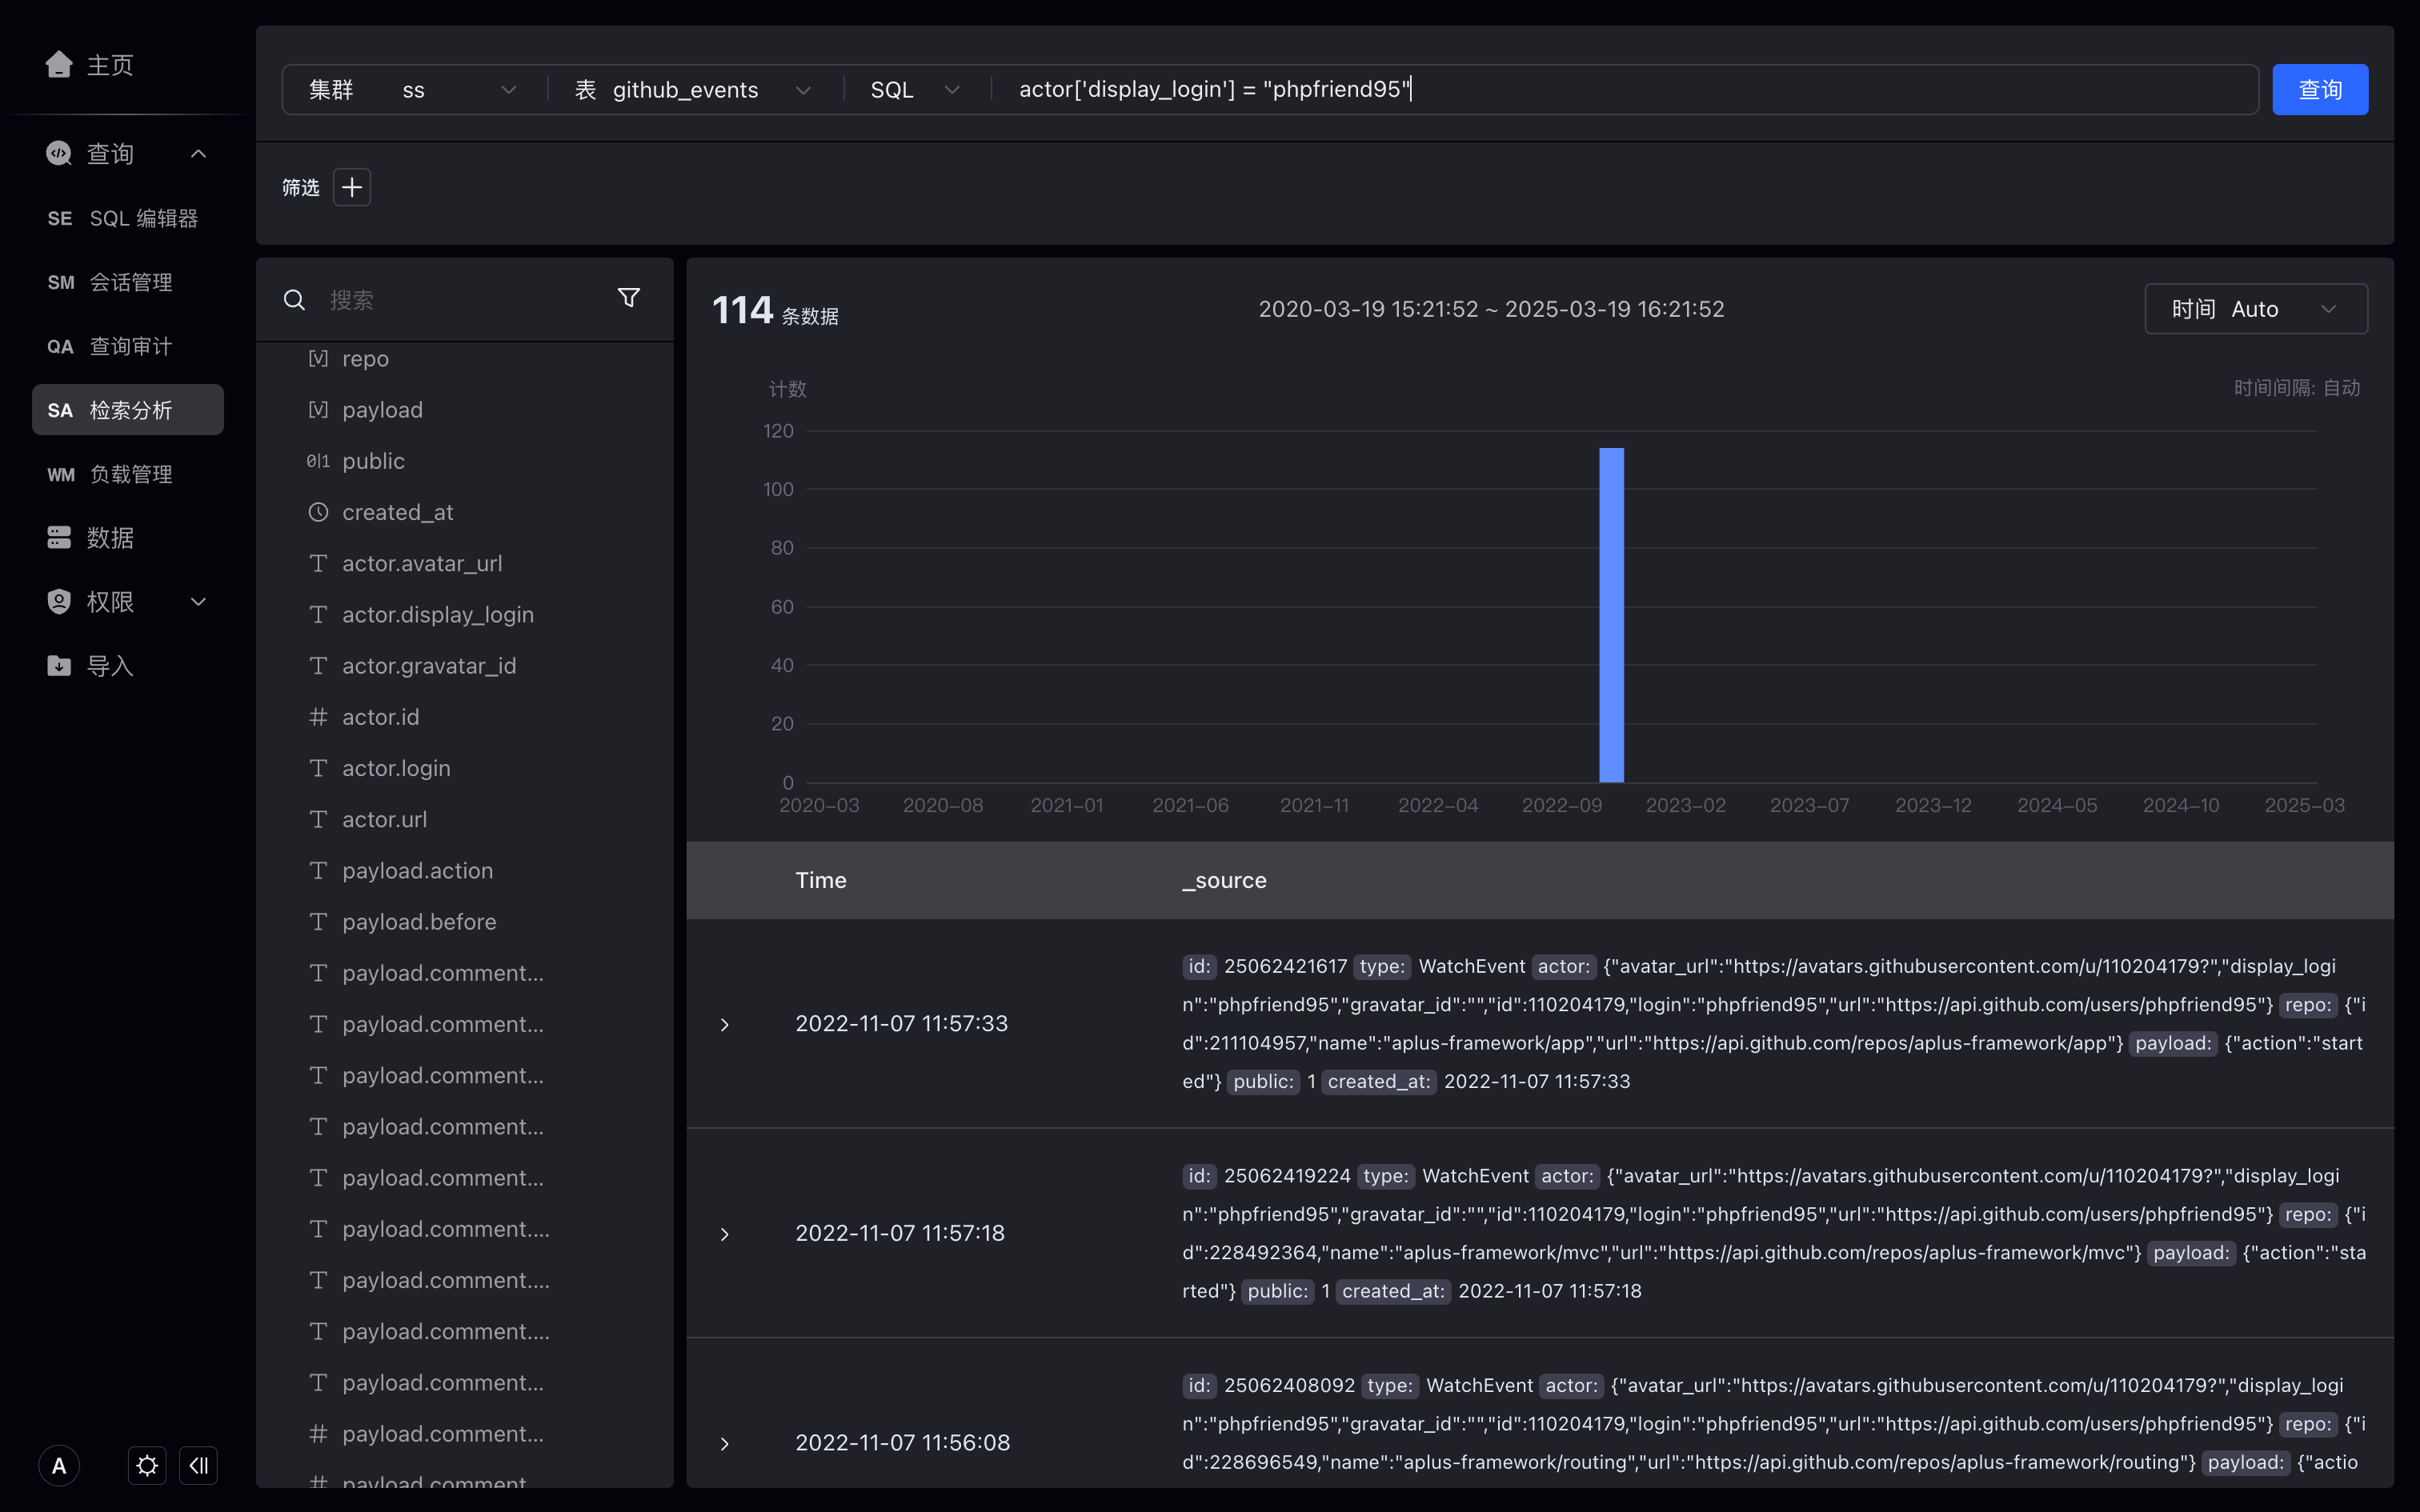Viewport: 2420px width, 1512px height.
Task: Add a filter with the plus icon
Action: [352, 187]
